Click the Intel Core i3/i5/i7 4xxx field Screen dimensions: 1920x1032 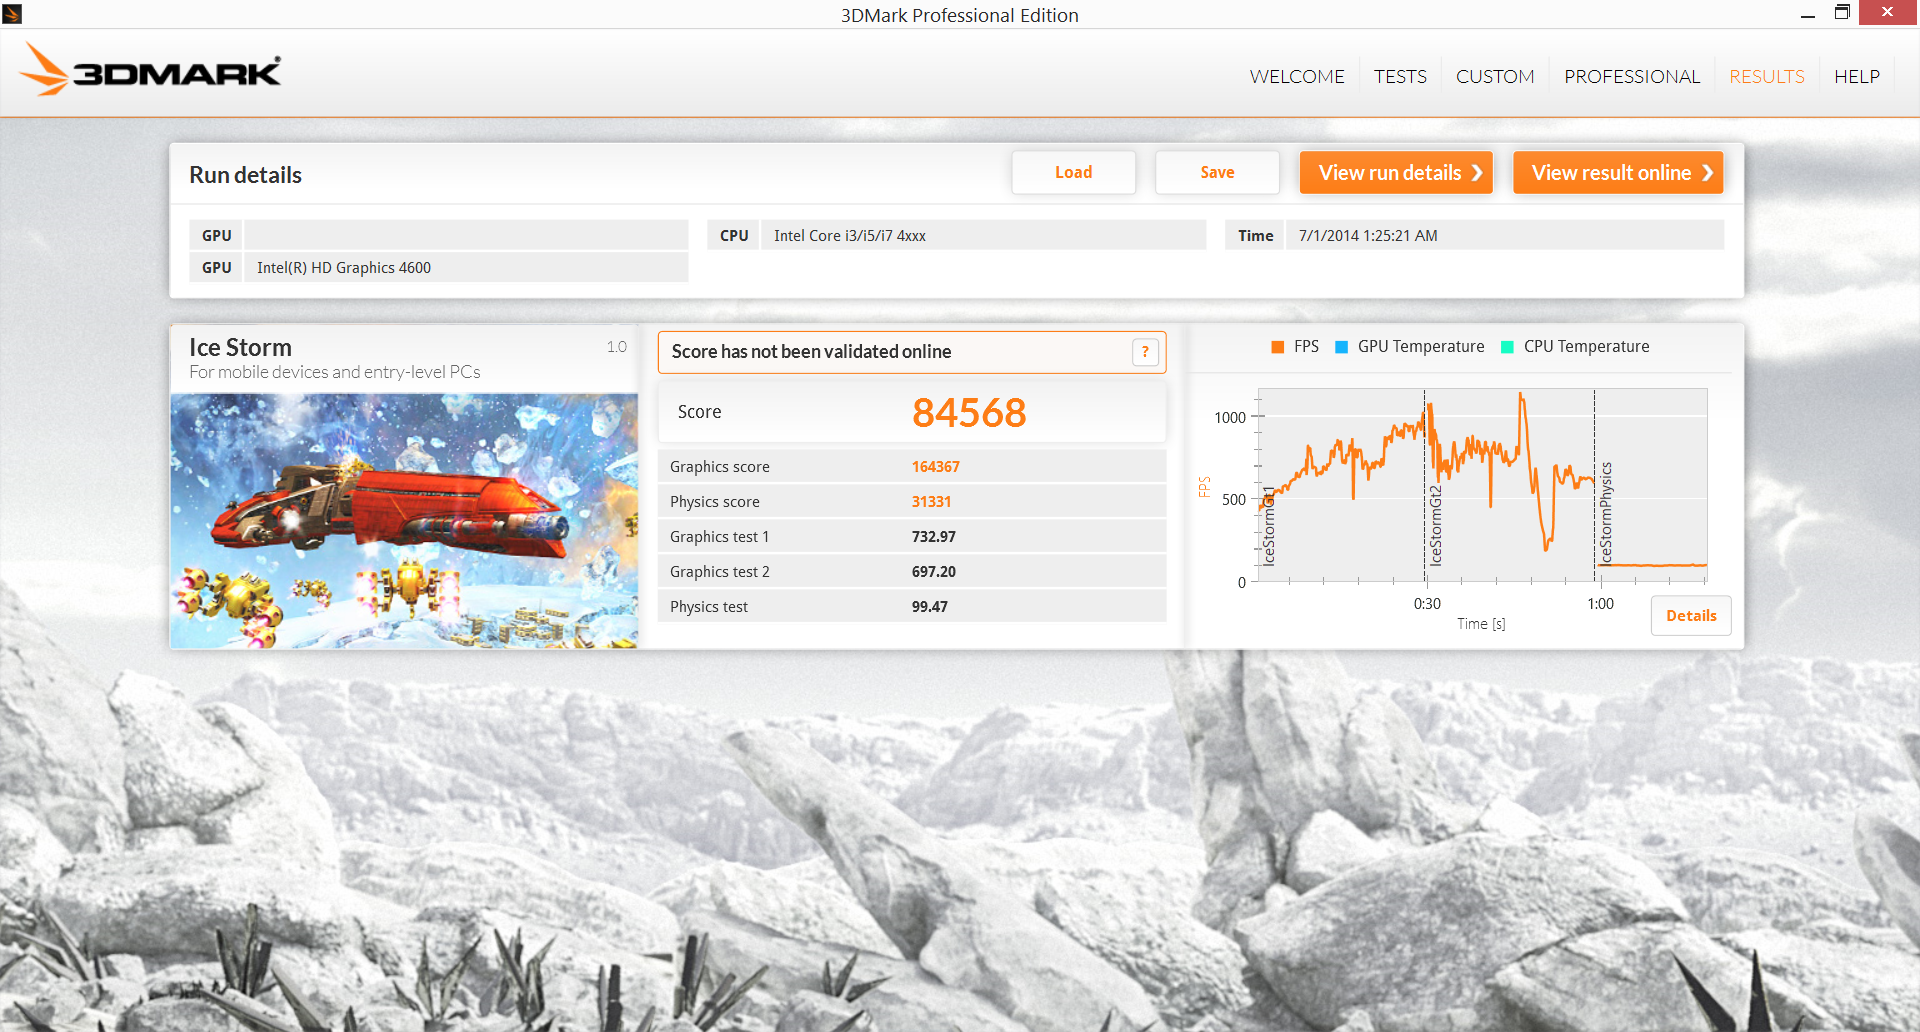(x=983, y=235)
